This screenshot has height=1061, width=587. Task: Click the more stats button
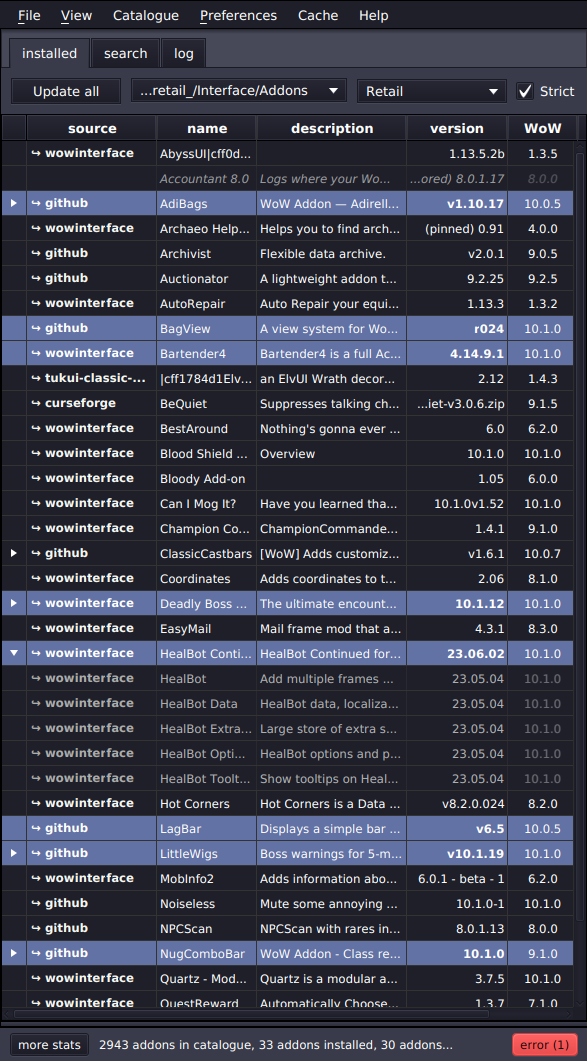49,1045
